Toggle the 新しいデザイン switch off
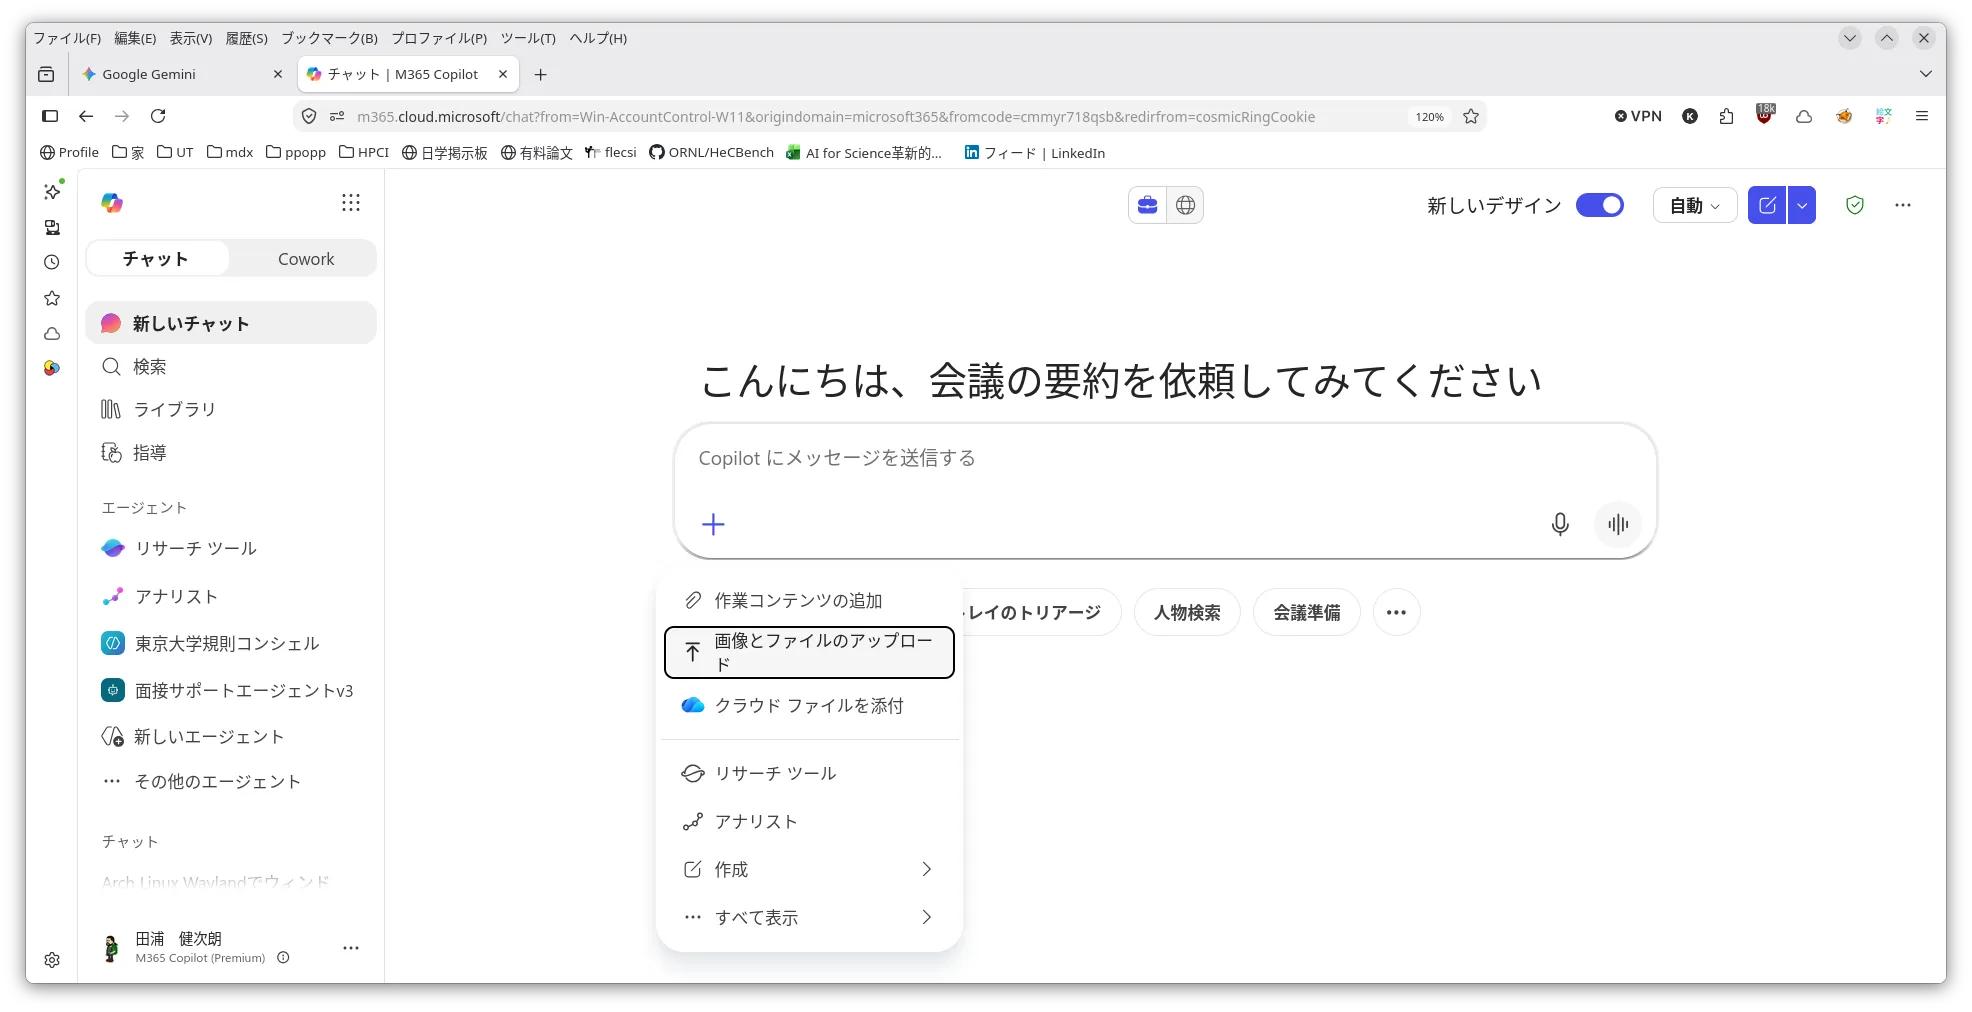This screenshot has width=1972, height=1012. (x=1599, y=205)
